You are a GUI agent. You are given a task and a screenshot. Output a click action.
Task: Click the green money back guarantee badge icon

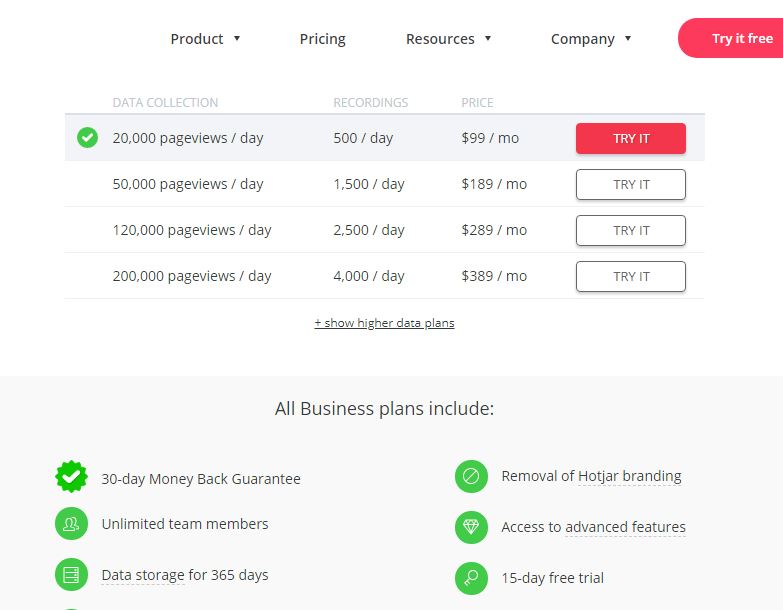coord(71,477)
